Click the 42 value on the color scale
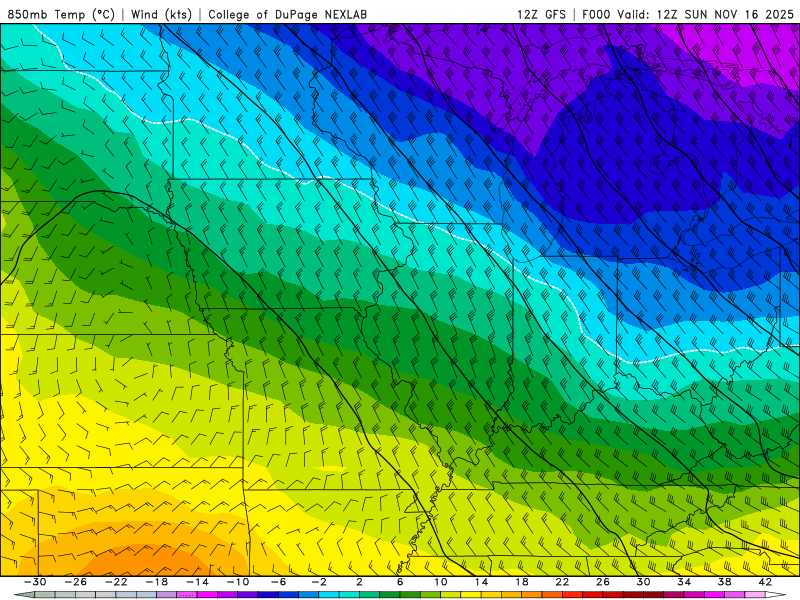The height and width of the screenshot is (600, 800). 765,582
